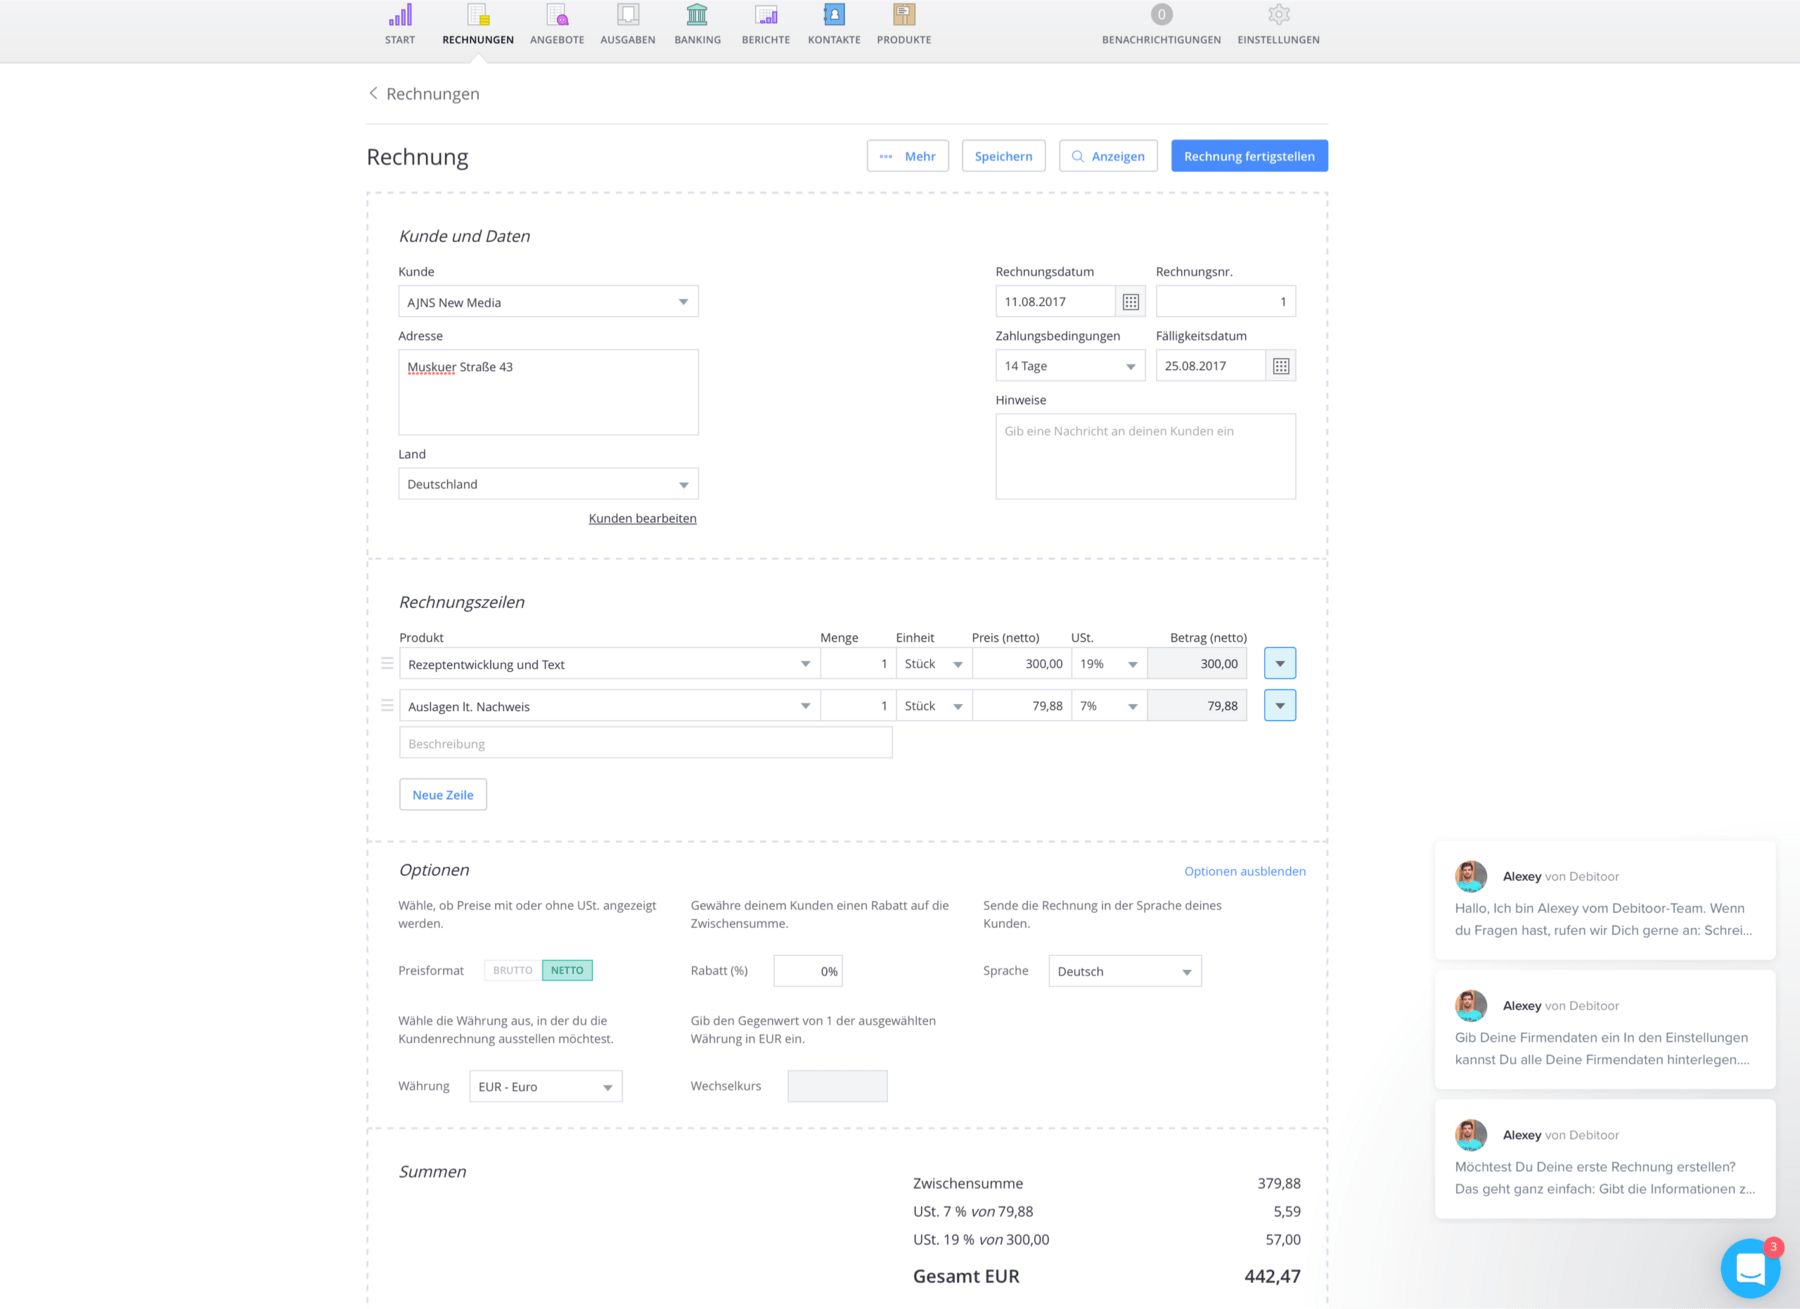1800x1309 pixels.
Task: Open Kontakte icon
Action: (x=834, y=16)
